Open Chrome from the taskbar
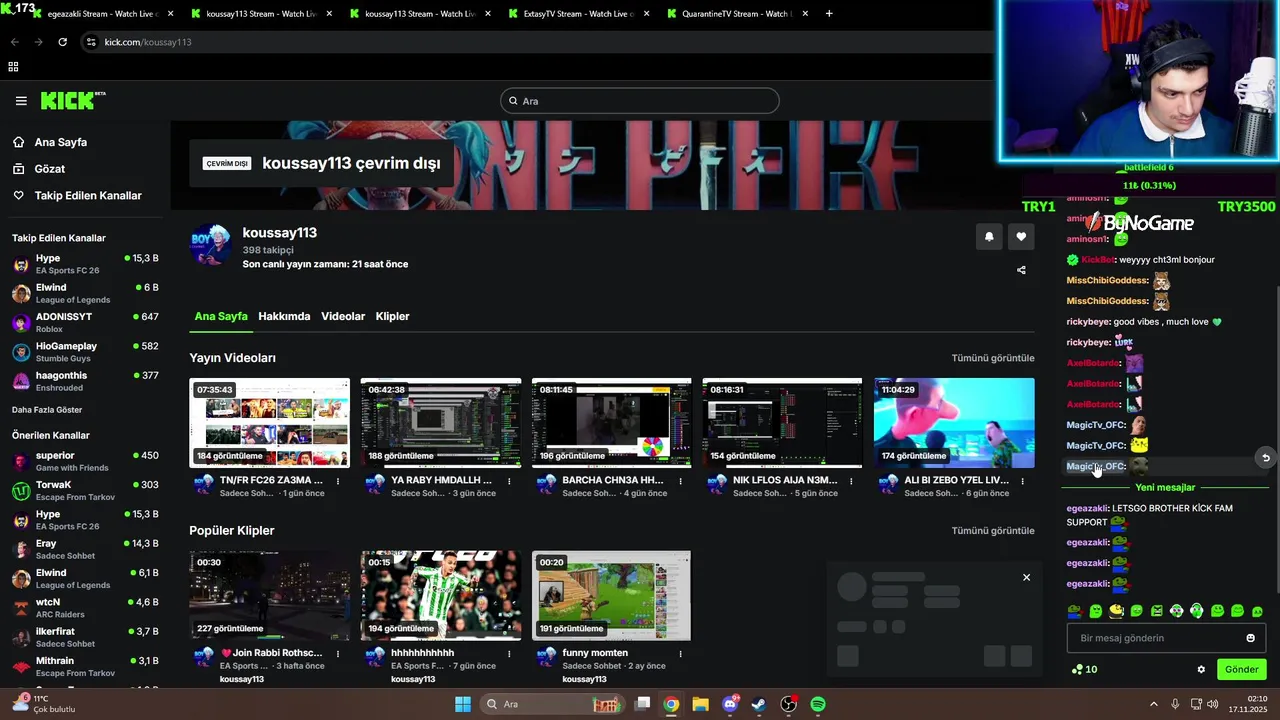Screen dimensions: 1280x720 click(x=671, y=704)
